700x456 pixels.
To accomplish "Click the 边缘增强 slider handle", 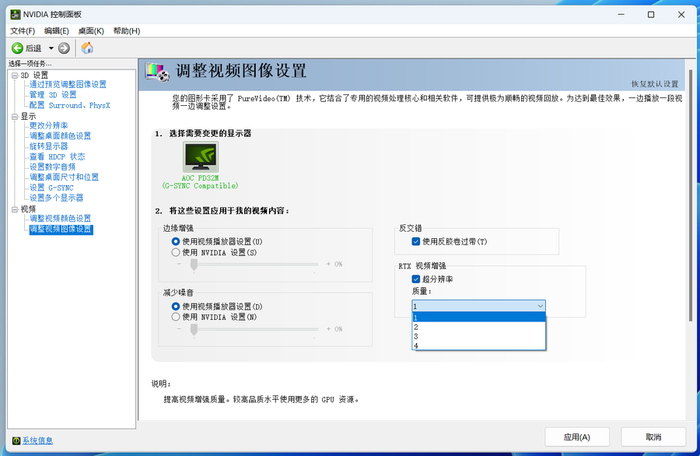I will tap(194, 265).
